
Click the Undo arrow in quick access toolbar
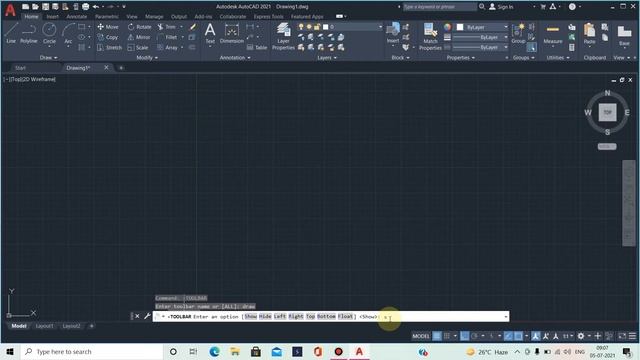(96, 7)
